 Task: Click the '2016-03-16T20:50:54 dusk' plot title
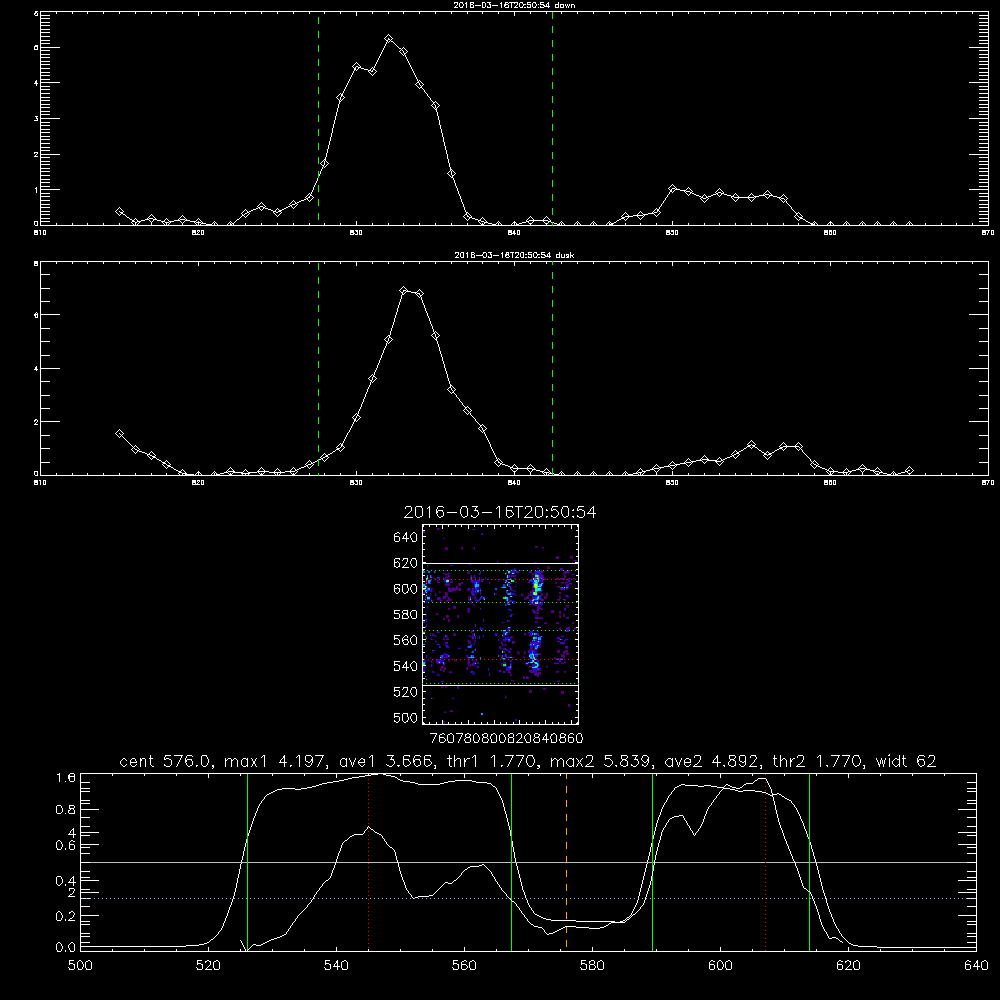(x=514, y=255)
